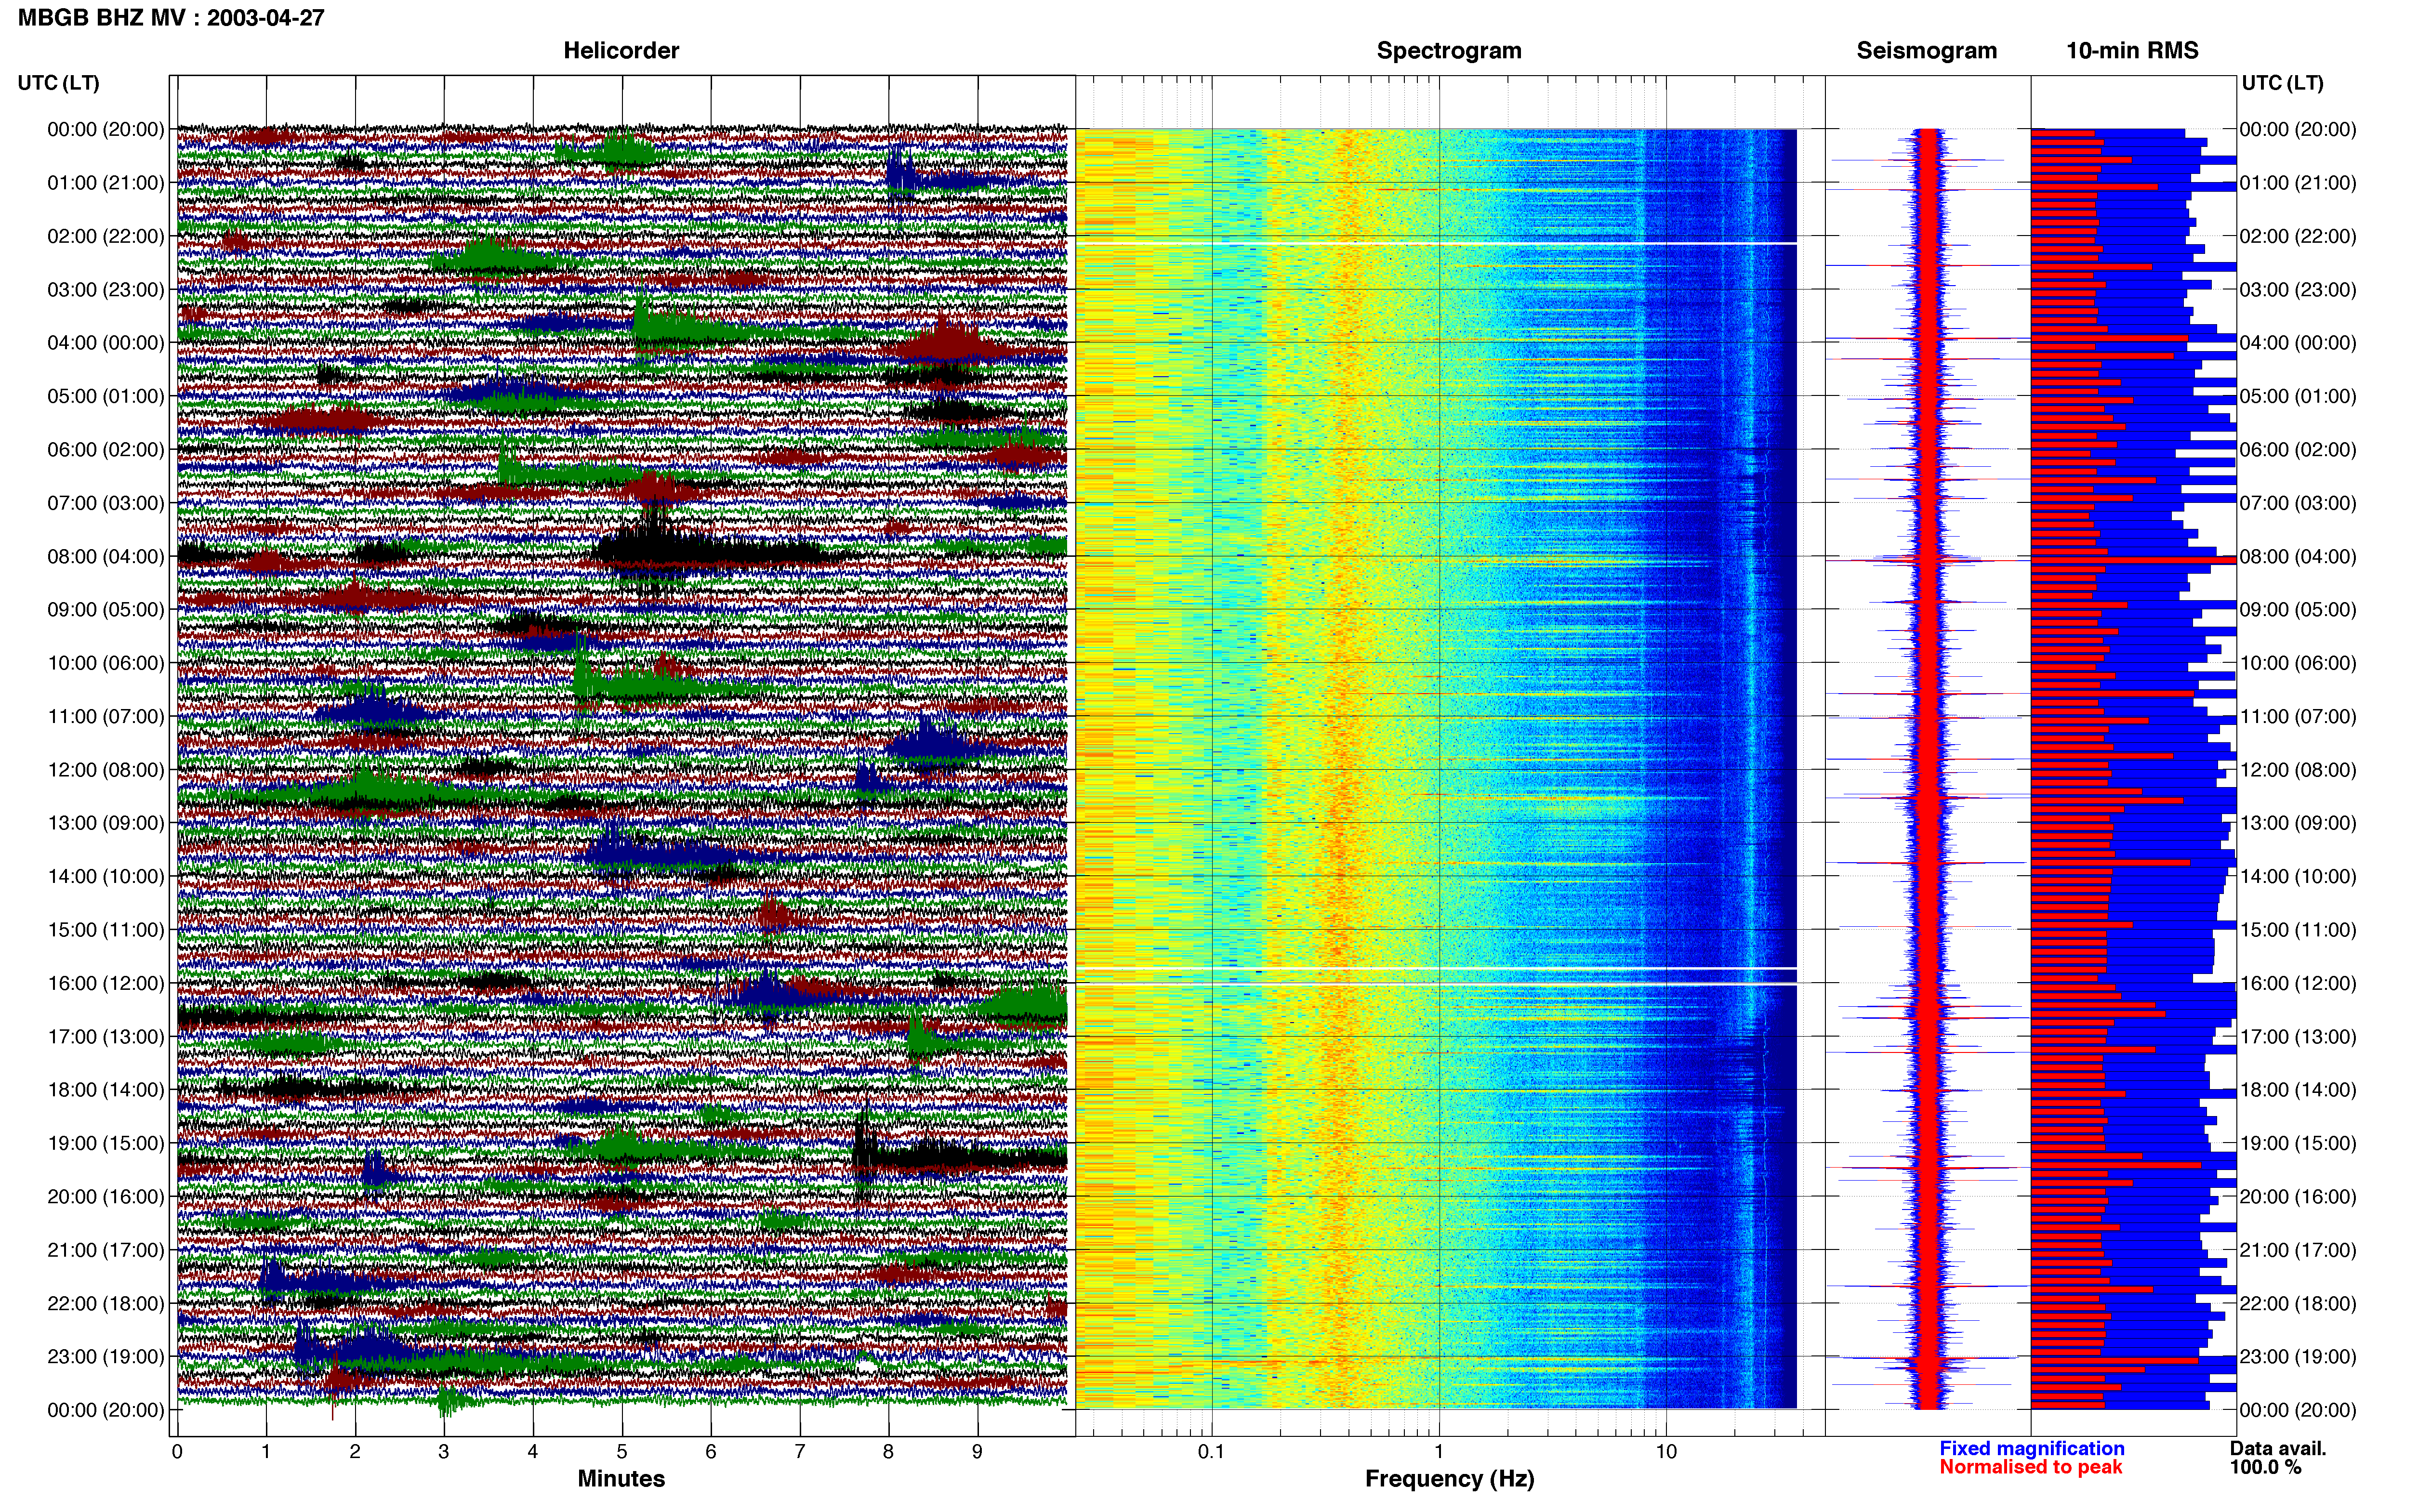
Task: Click minute tick 4 on the Helicorder axis
Action: 533,1452
